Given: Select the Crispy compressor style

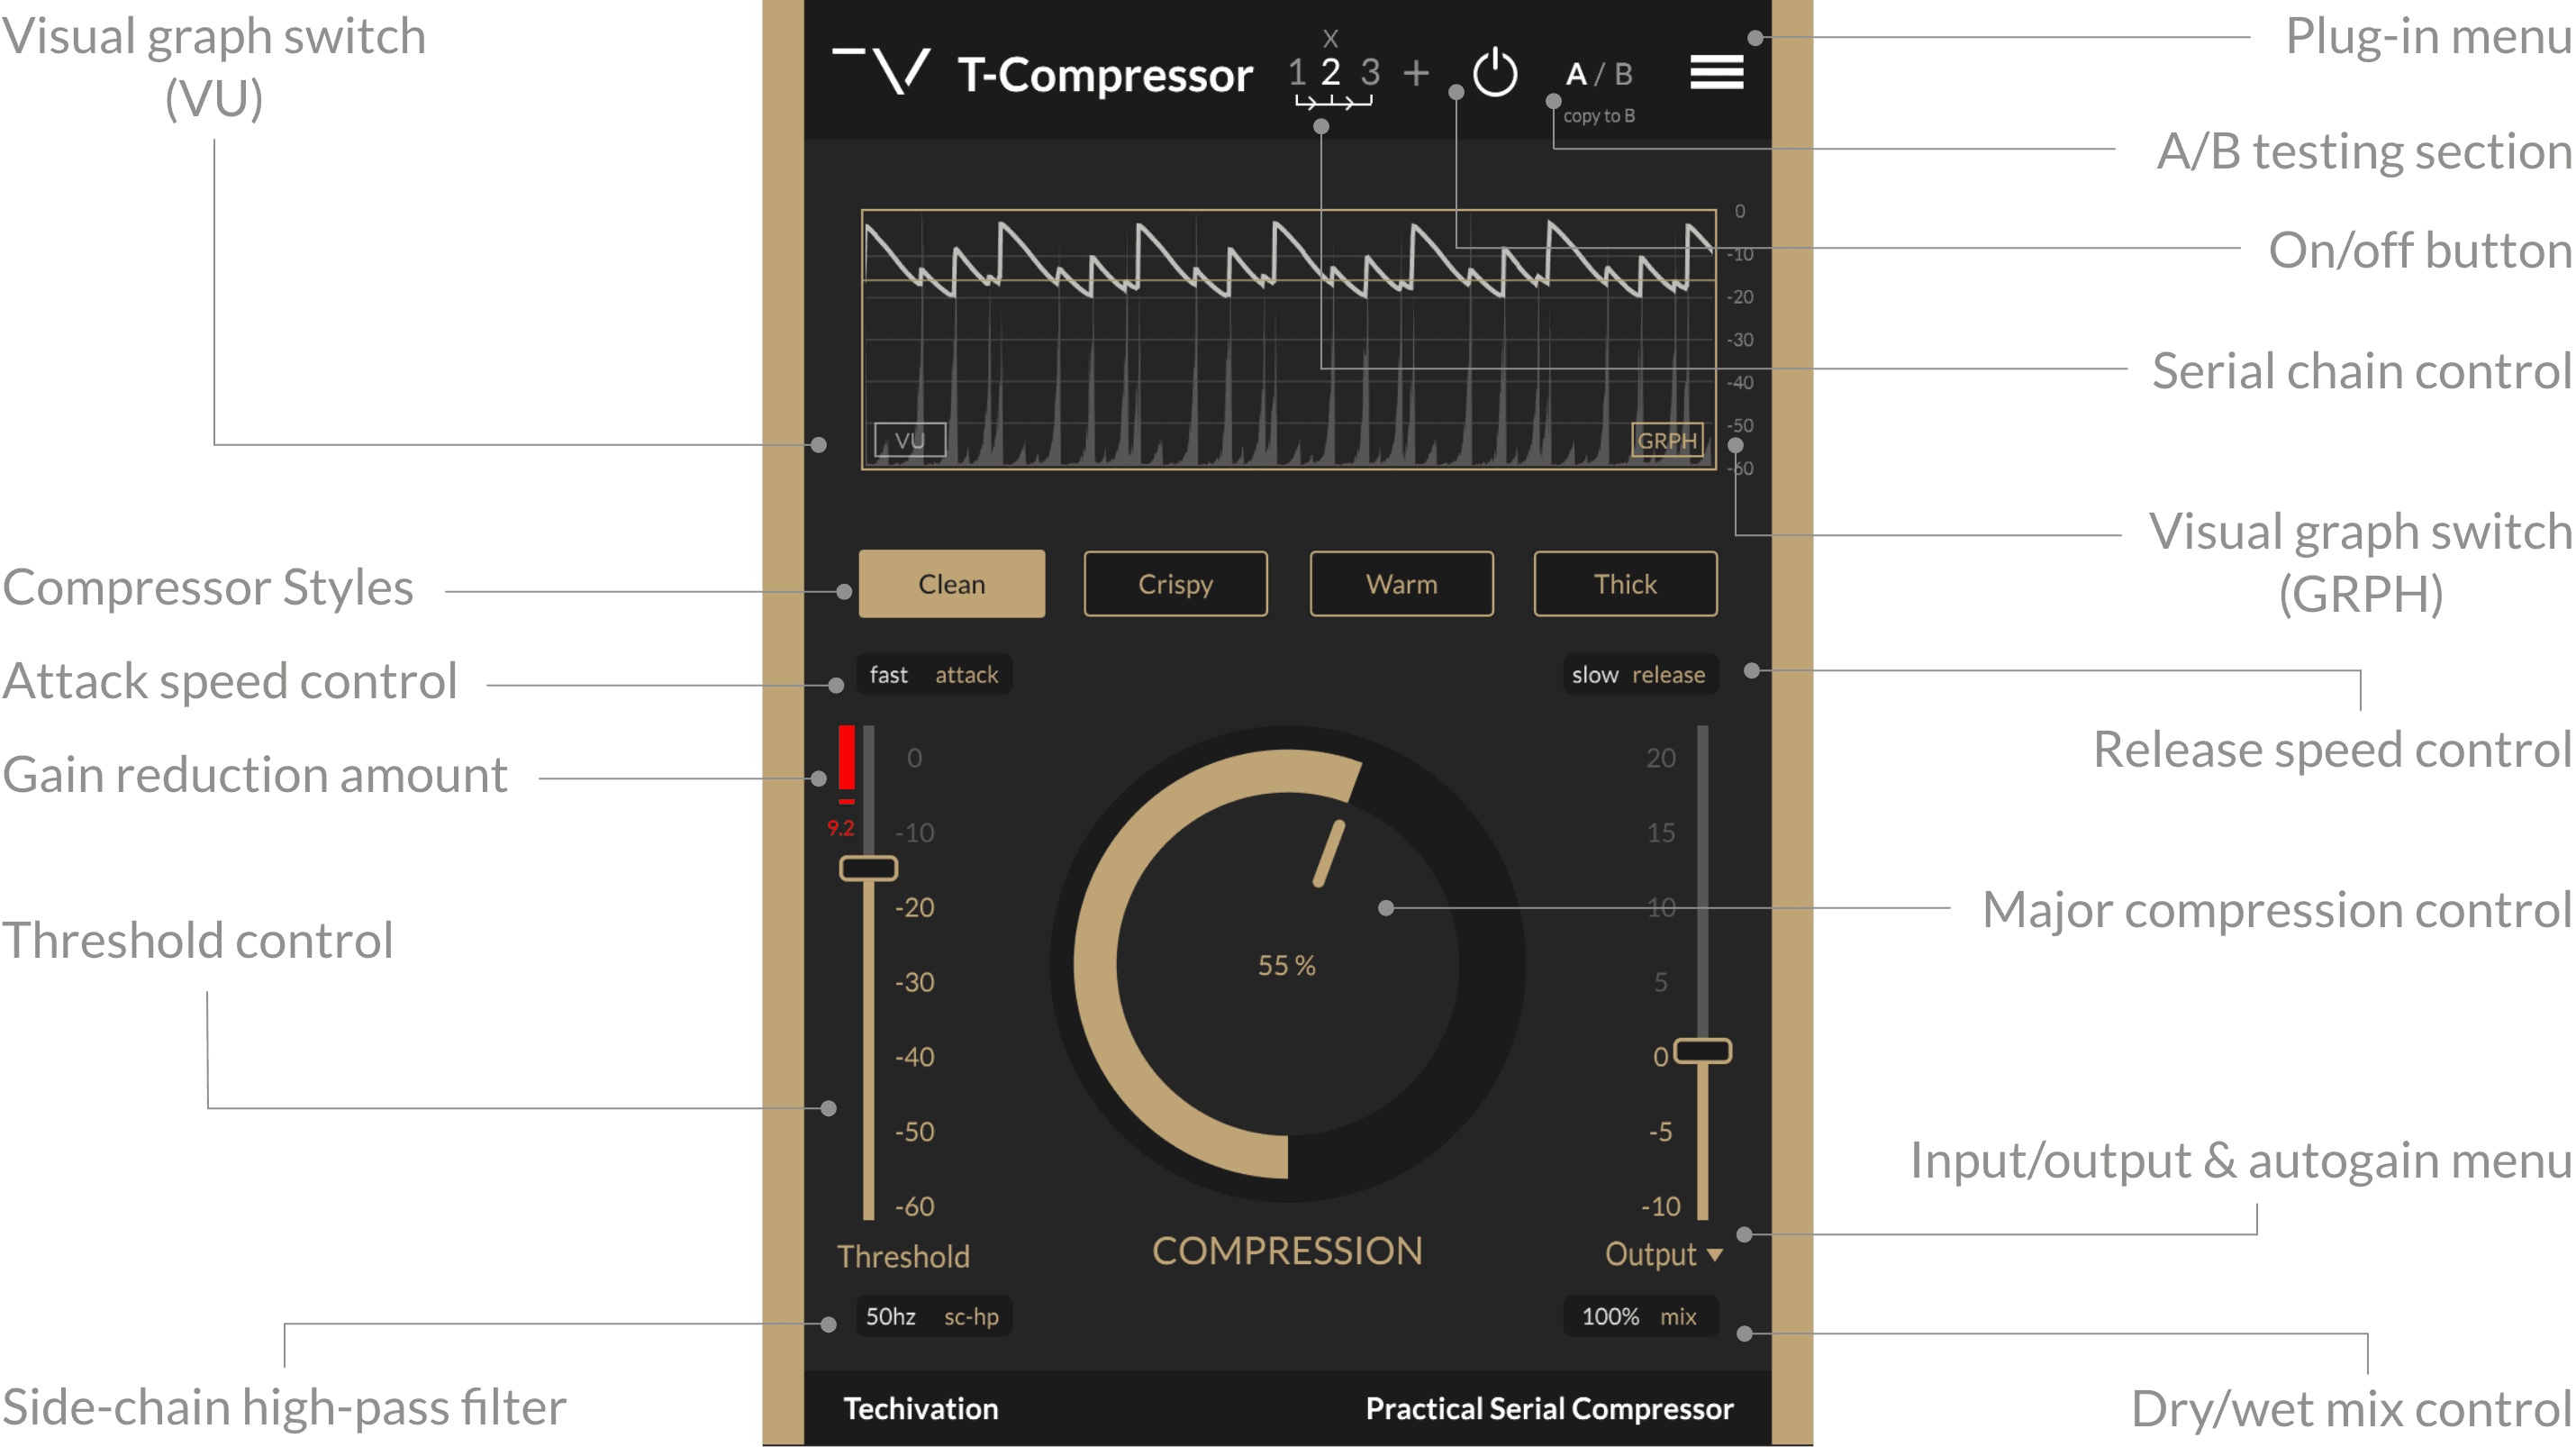Looking at the screenshot, I should tap(1176, 584).
